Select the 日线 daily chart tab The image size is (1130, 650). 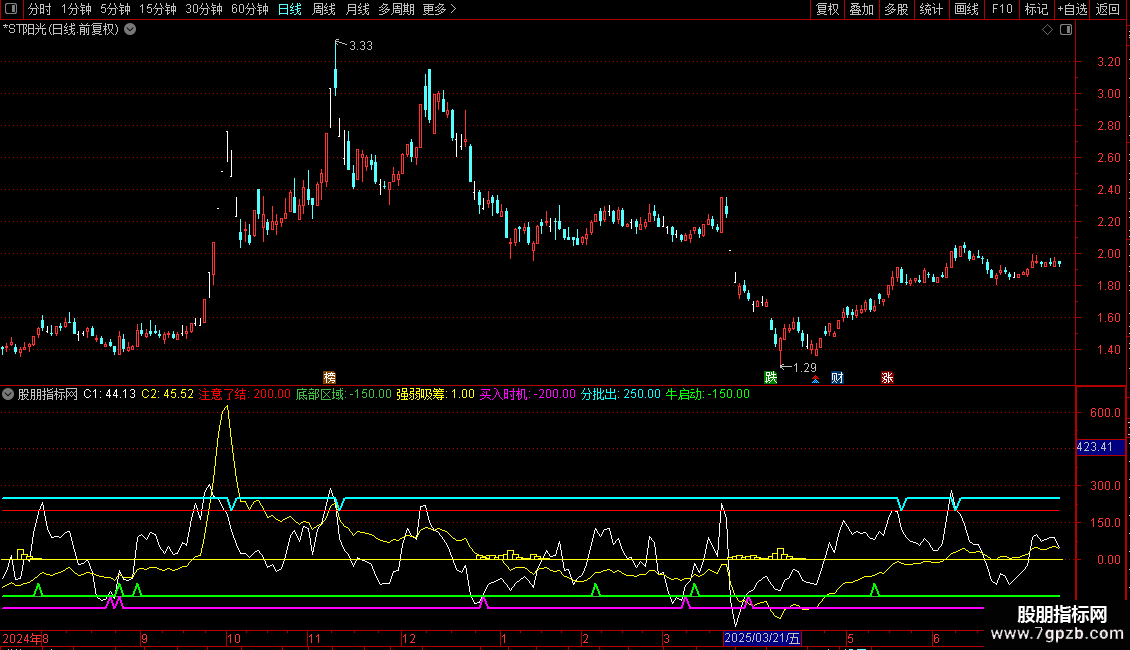[x=290, y=9]
